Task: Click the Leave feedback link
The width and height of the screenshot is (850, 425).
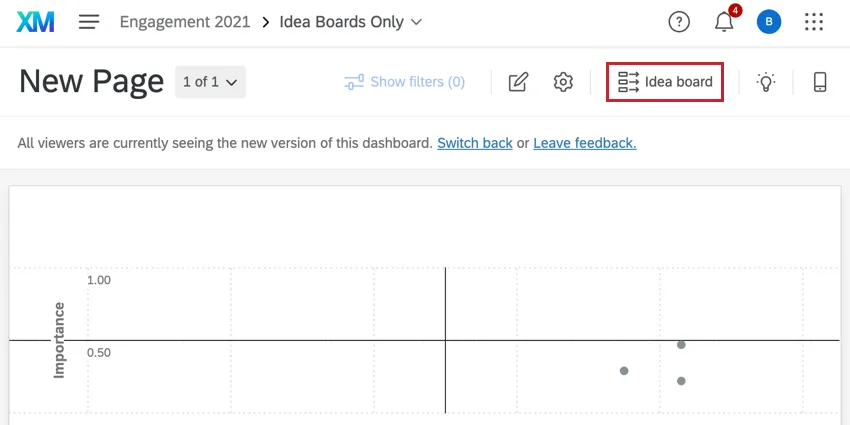Action: (x=585, y=143)
